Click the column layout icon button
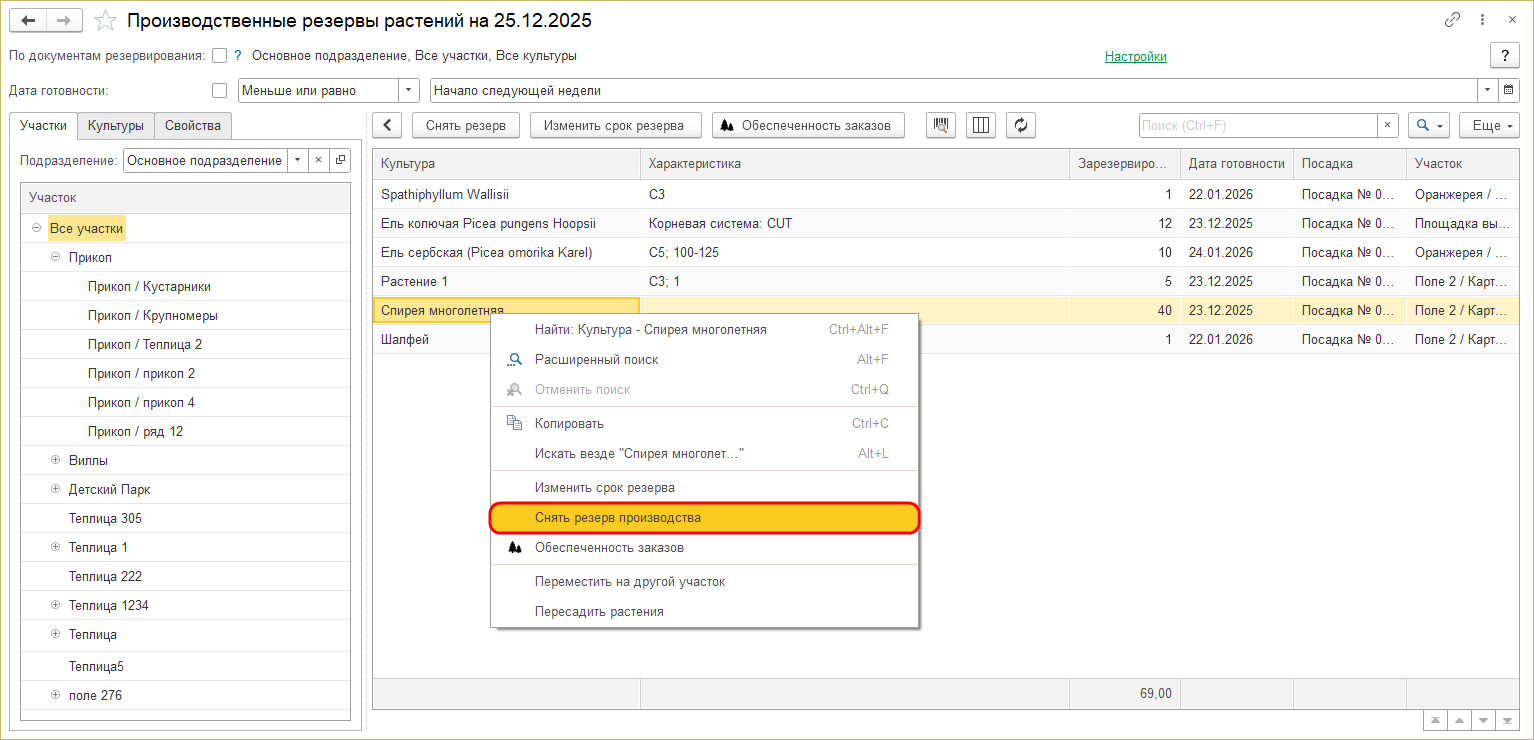 pyautogui.click(x=981, y=125)
